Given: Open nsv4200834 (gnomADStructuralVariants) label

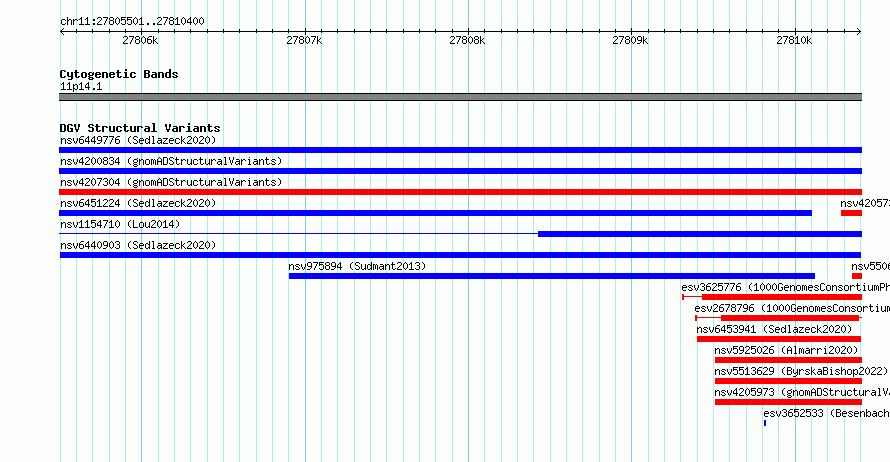Looking at the screenshot, I should pyautogui.click(x=171, y=161).
